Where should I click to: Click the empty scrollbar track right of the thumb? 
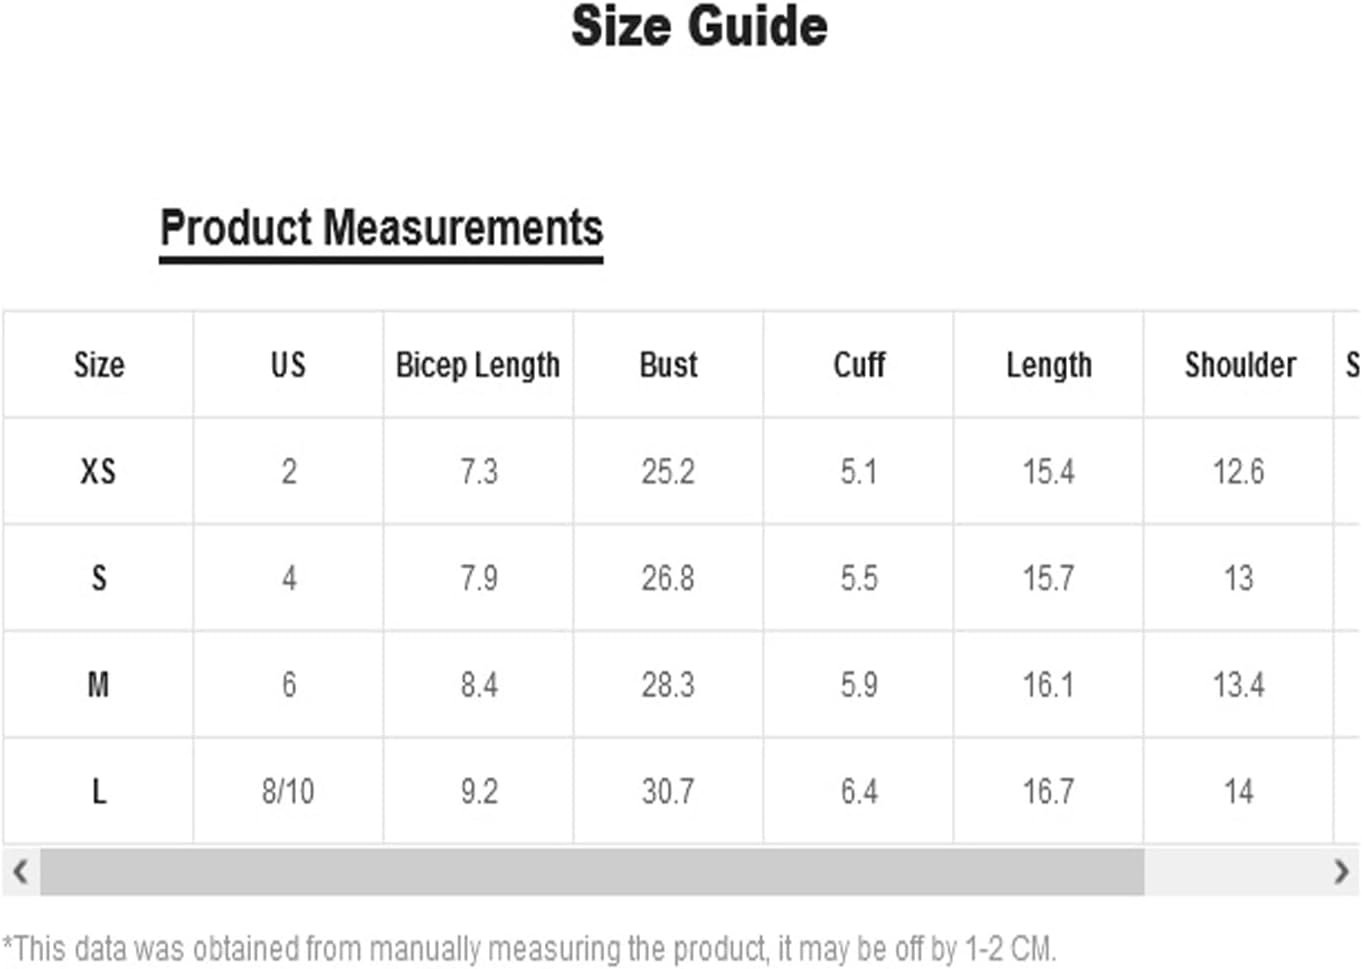1233,872
